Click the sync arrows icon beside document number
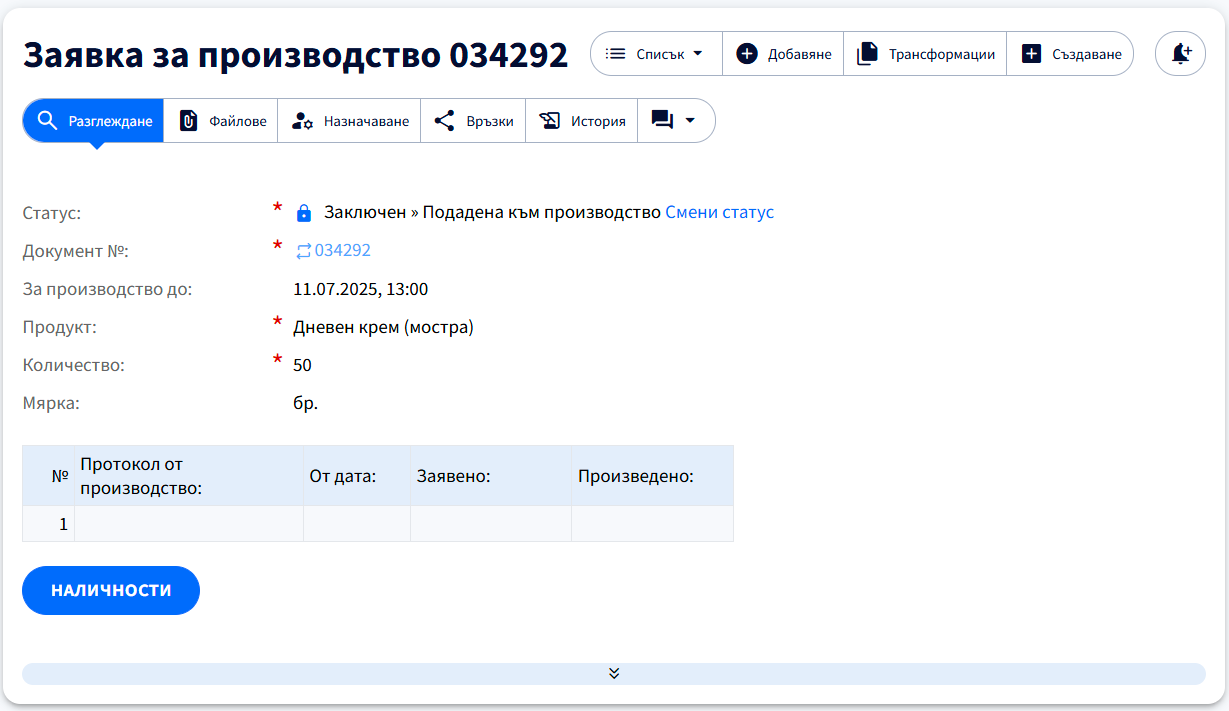 click(x=301, y=250)
